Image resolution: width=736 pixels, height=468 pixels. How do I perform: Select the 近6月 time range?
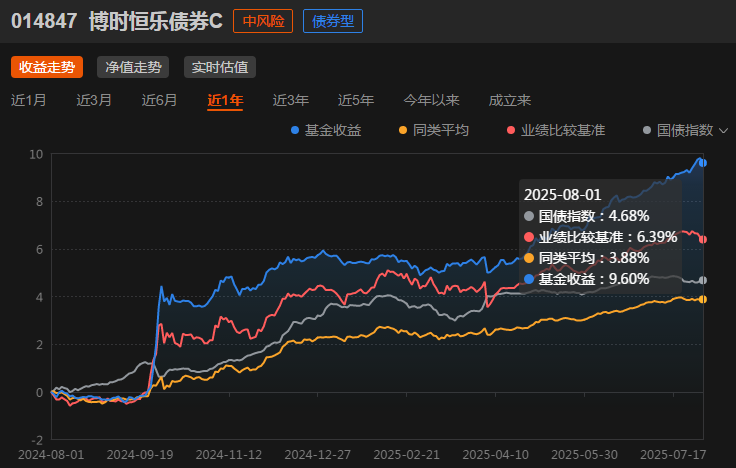[160, 100]
